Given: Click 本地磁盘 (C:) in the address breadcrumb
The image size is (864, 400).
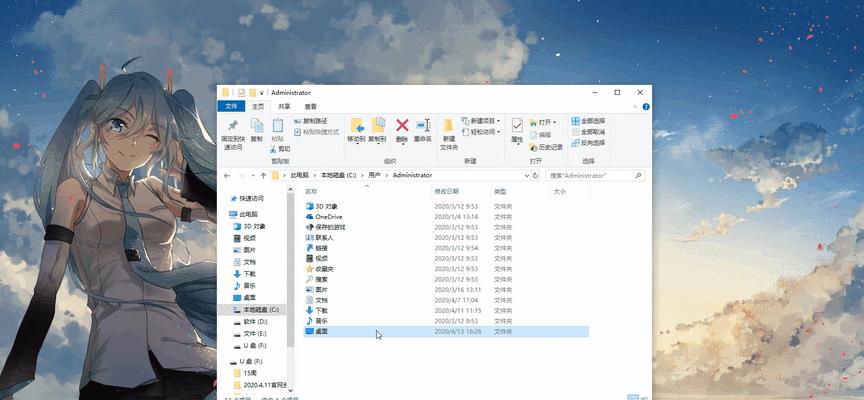Looking at the screenshot, I should (x=339, y=175).
